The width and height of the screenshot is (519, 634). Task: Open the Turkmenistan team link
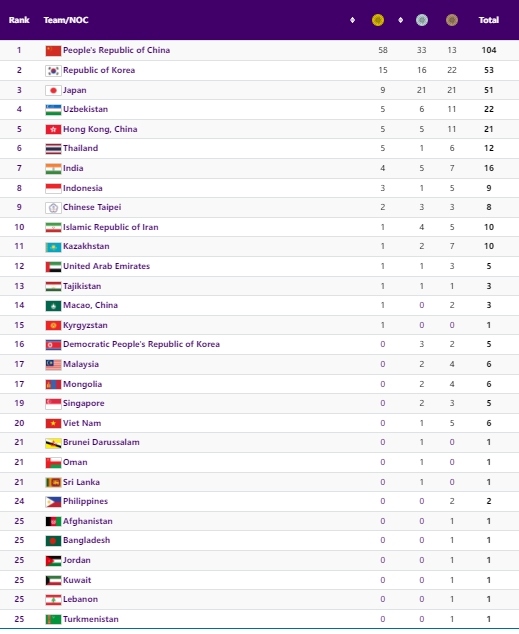click(91, 619)
